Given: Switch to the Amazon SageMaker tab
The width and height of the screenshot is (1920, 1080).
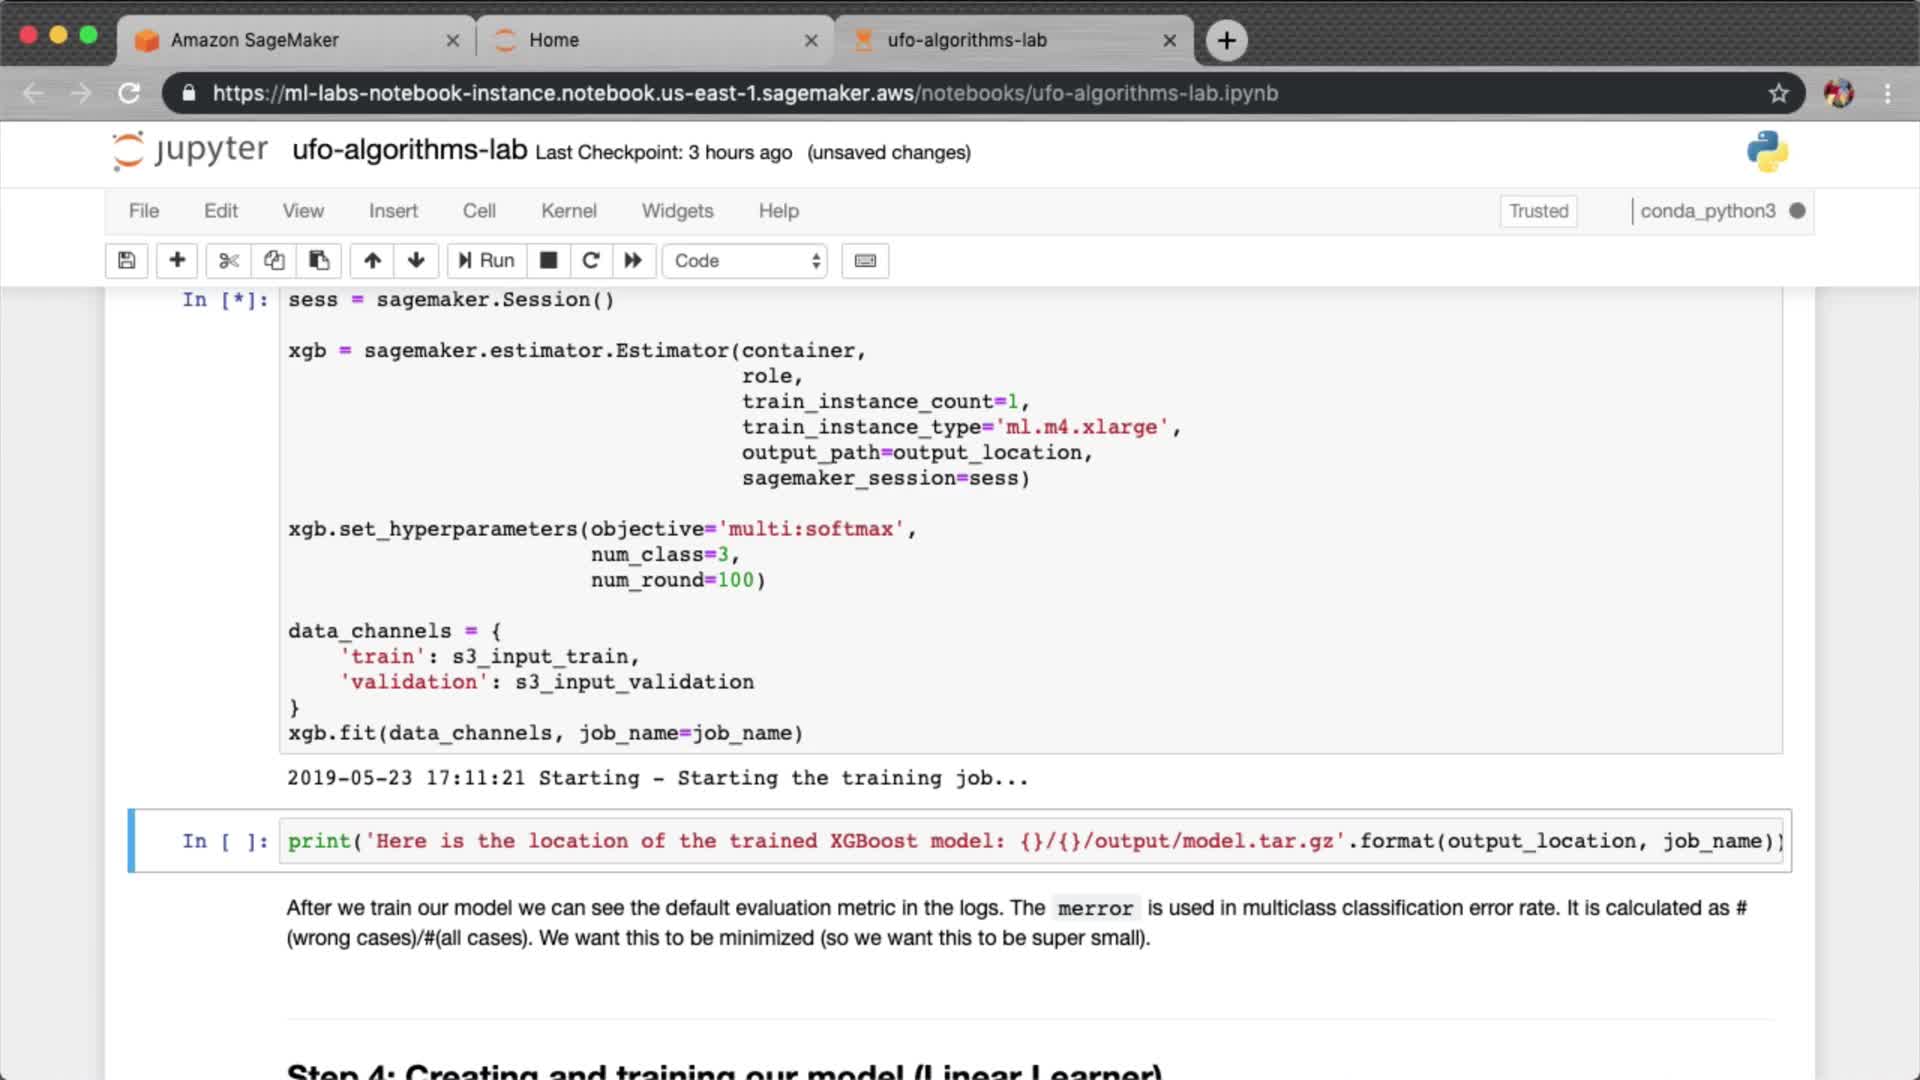Looking at the screenshot, I should tap(255, 40).
